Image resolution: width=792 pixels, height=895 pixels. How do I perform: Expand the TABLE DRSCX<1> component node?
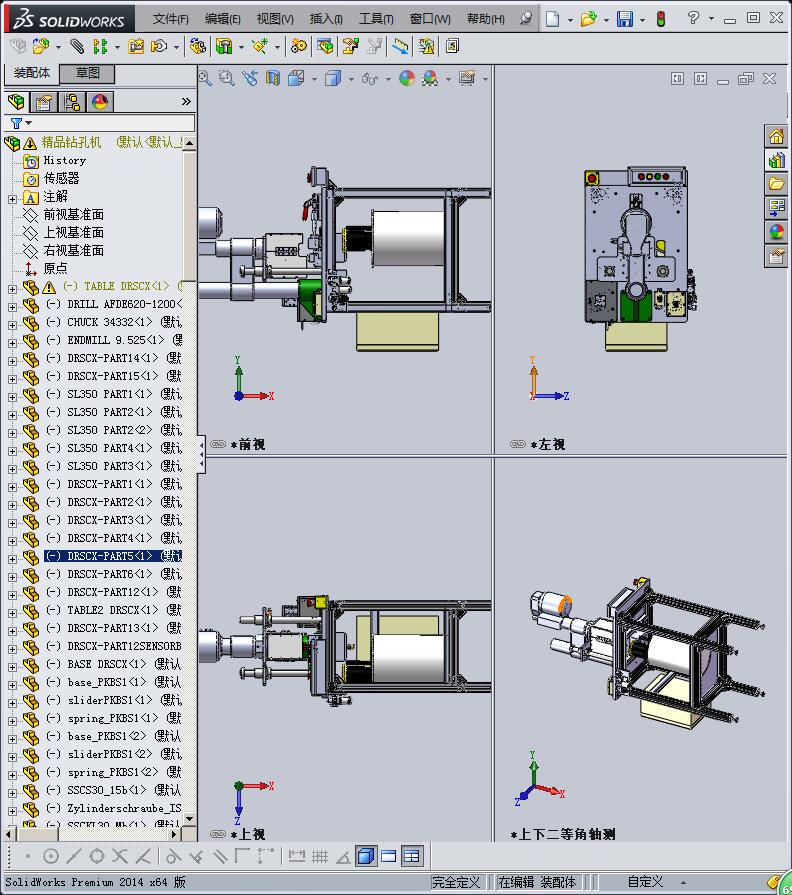coord(13,289)
